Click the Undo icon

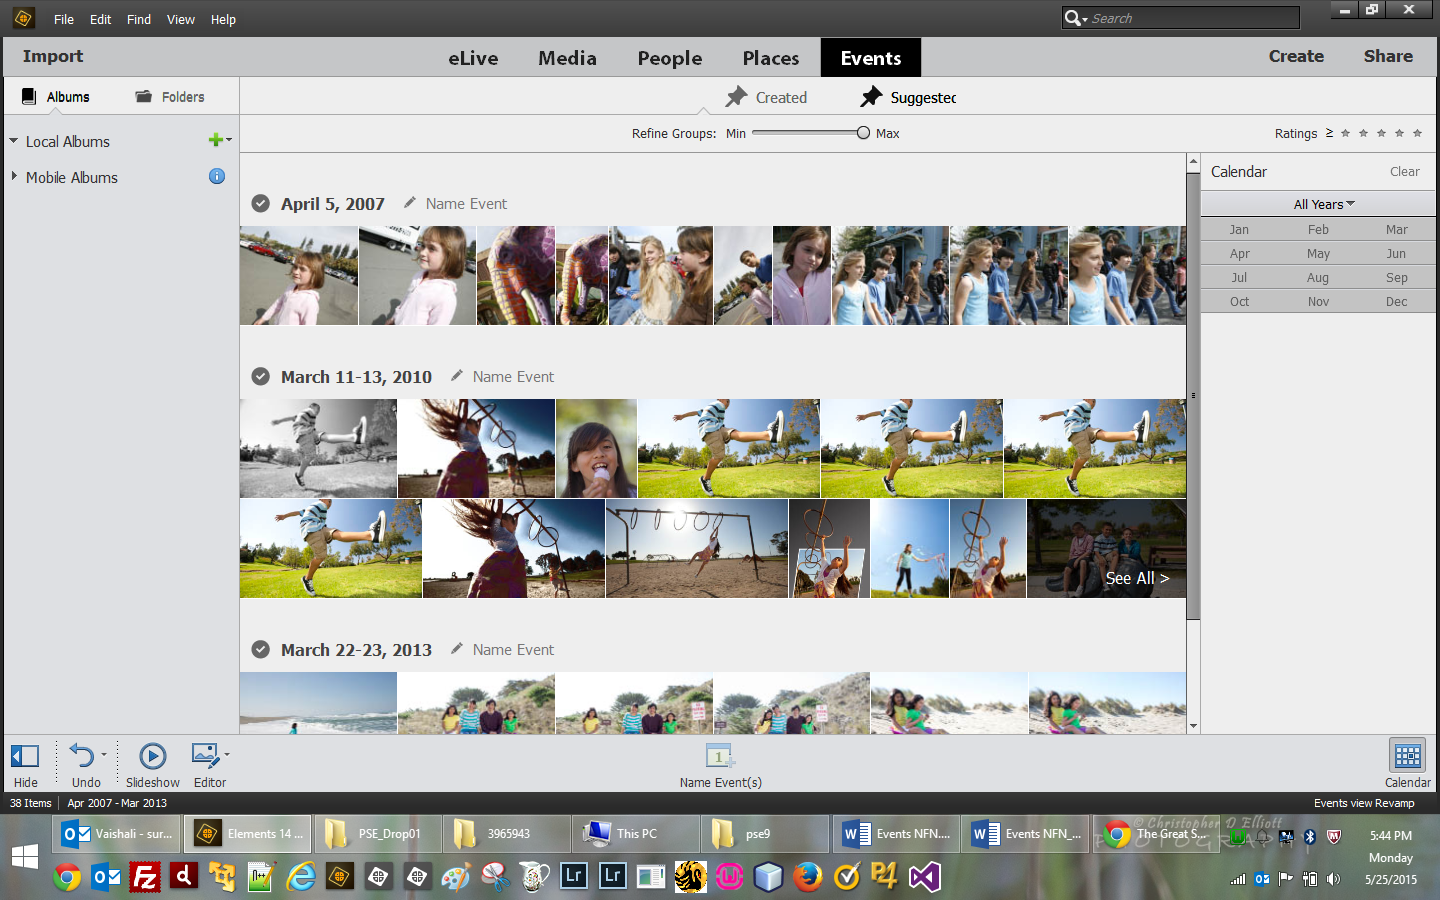(82, 756)
